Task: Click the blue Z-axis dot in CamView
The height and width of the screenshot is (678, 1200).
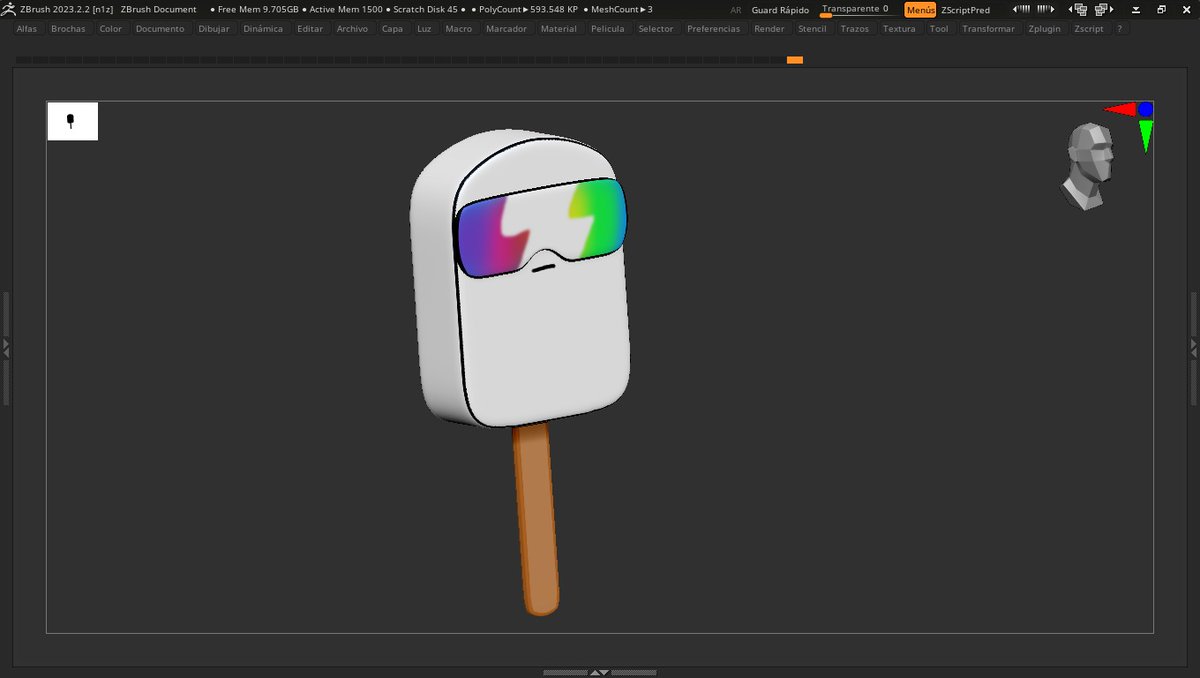Action: [1146, 109]
